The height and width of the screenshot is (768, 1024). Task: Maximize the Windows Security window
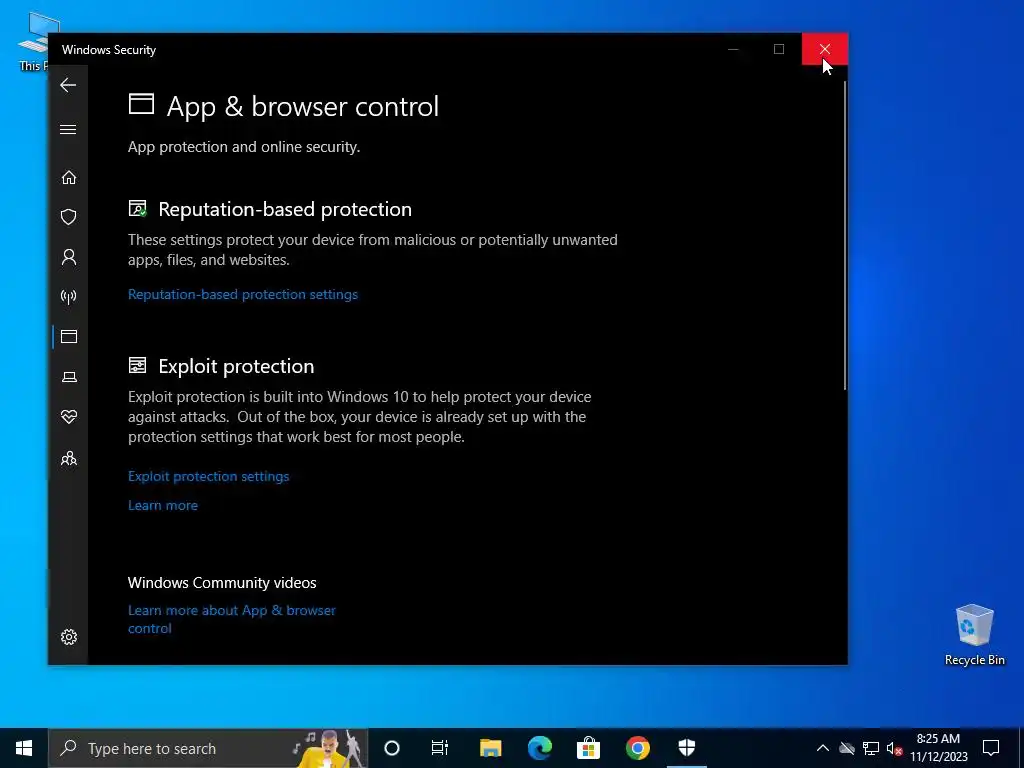click(778, 49)
